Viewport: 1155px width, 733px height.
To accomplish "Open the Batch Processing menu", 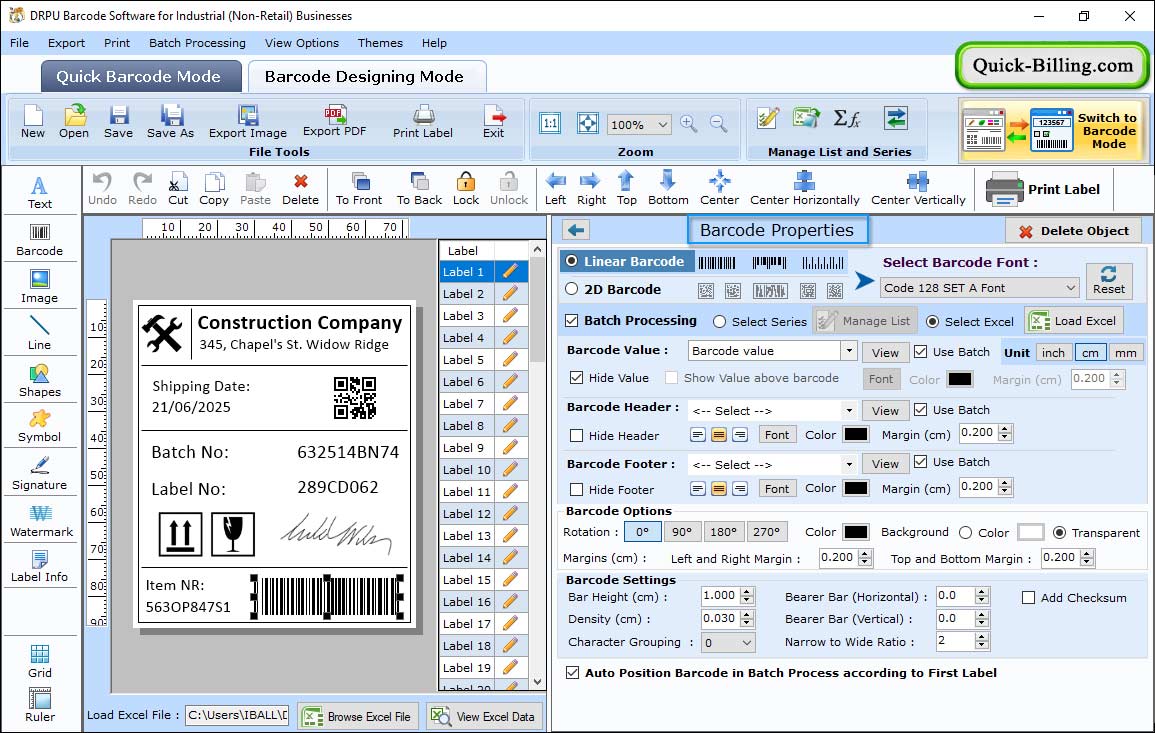I will [x=197, y=43].
